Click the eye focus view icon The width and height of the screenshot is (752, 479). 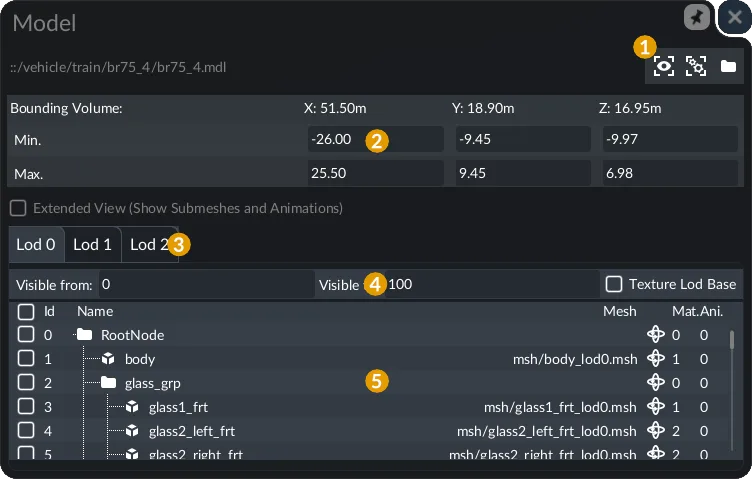tap(664, 66)
